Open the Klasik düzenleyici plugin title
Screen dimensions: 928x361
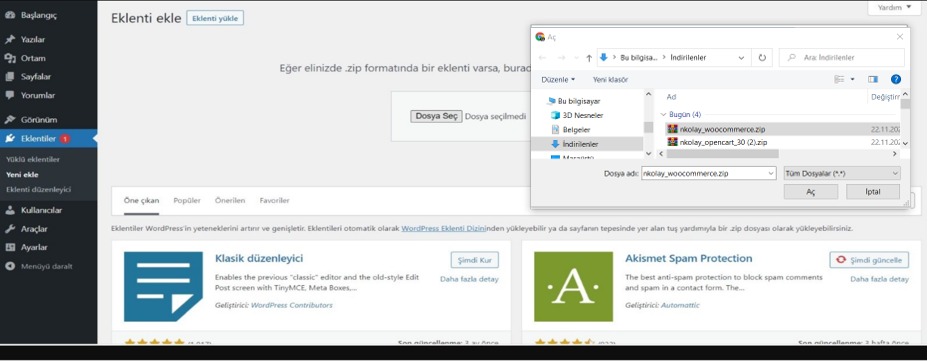pos(259,259)
